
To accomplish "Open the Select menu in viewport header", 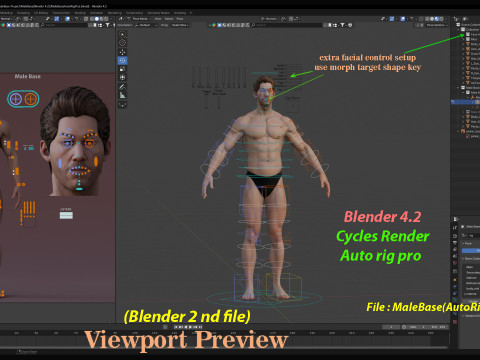I will pos(168,19).
